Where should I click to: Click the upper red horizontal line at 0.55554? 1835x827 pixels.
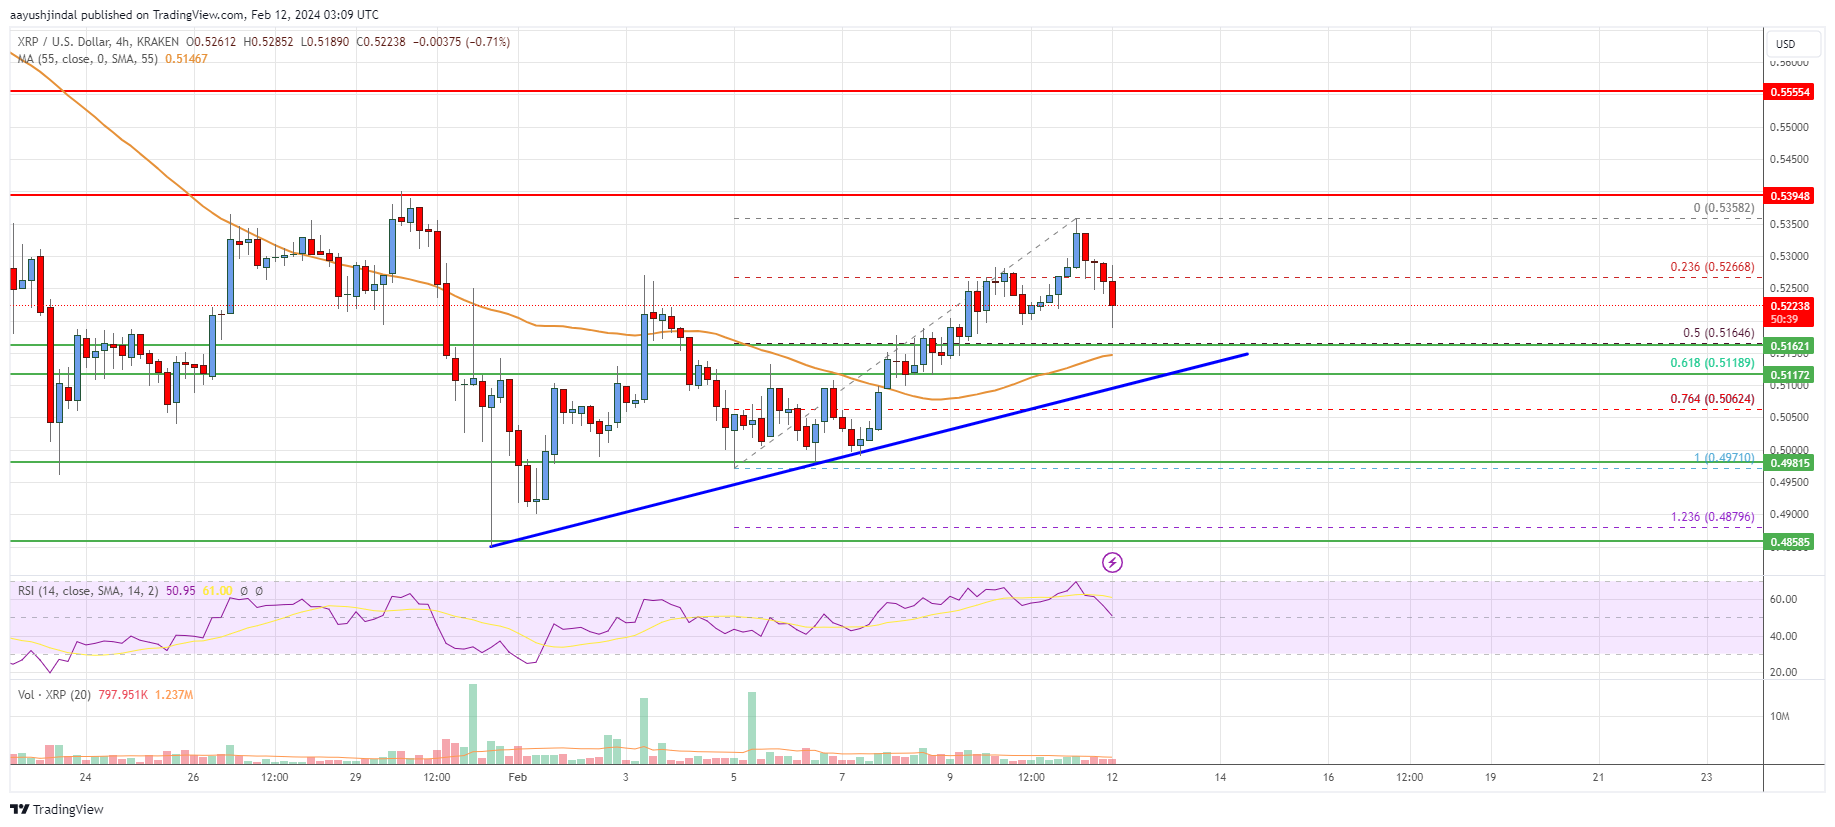pos(885,91)
